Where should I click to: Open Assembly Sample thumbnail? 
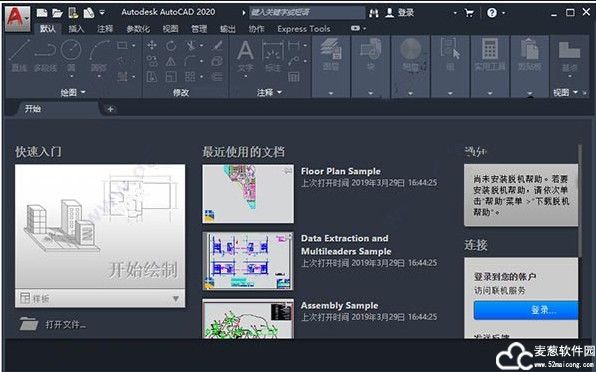click(248, 318)
